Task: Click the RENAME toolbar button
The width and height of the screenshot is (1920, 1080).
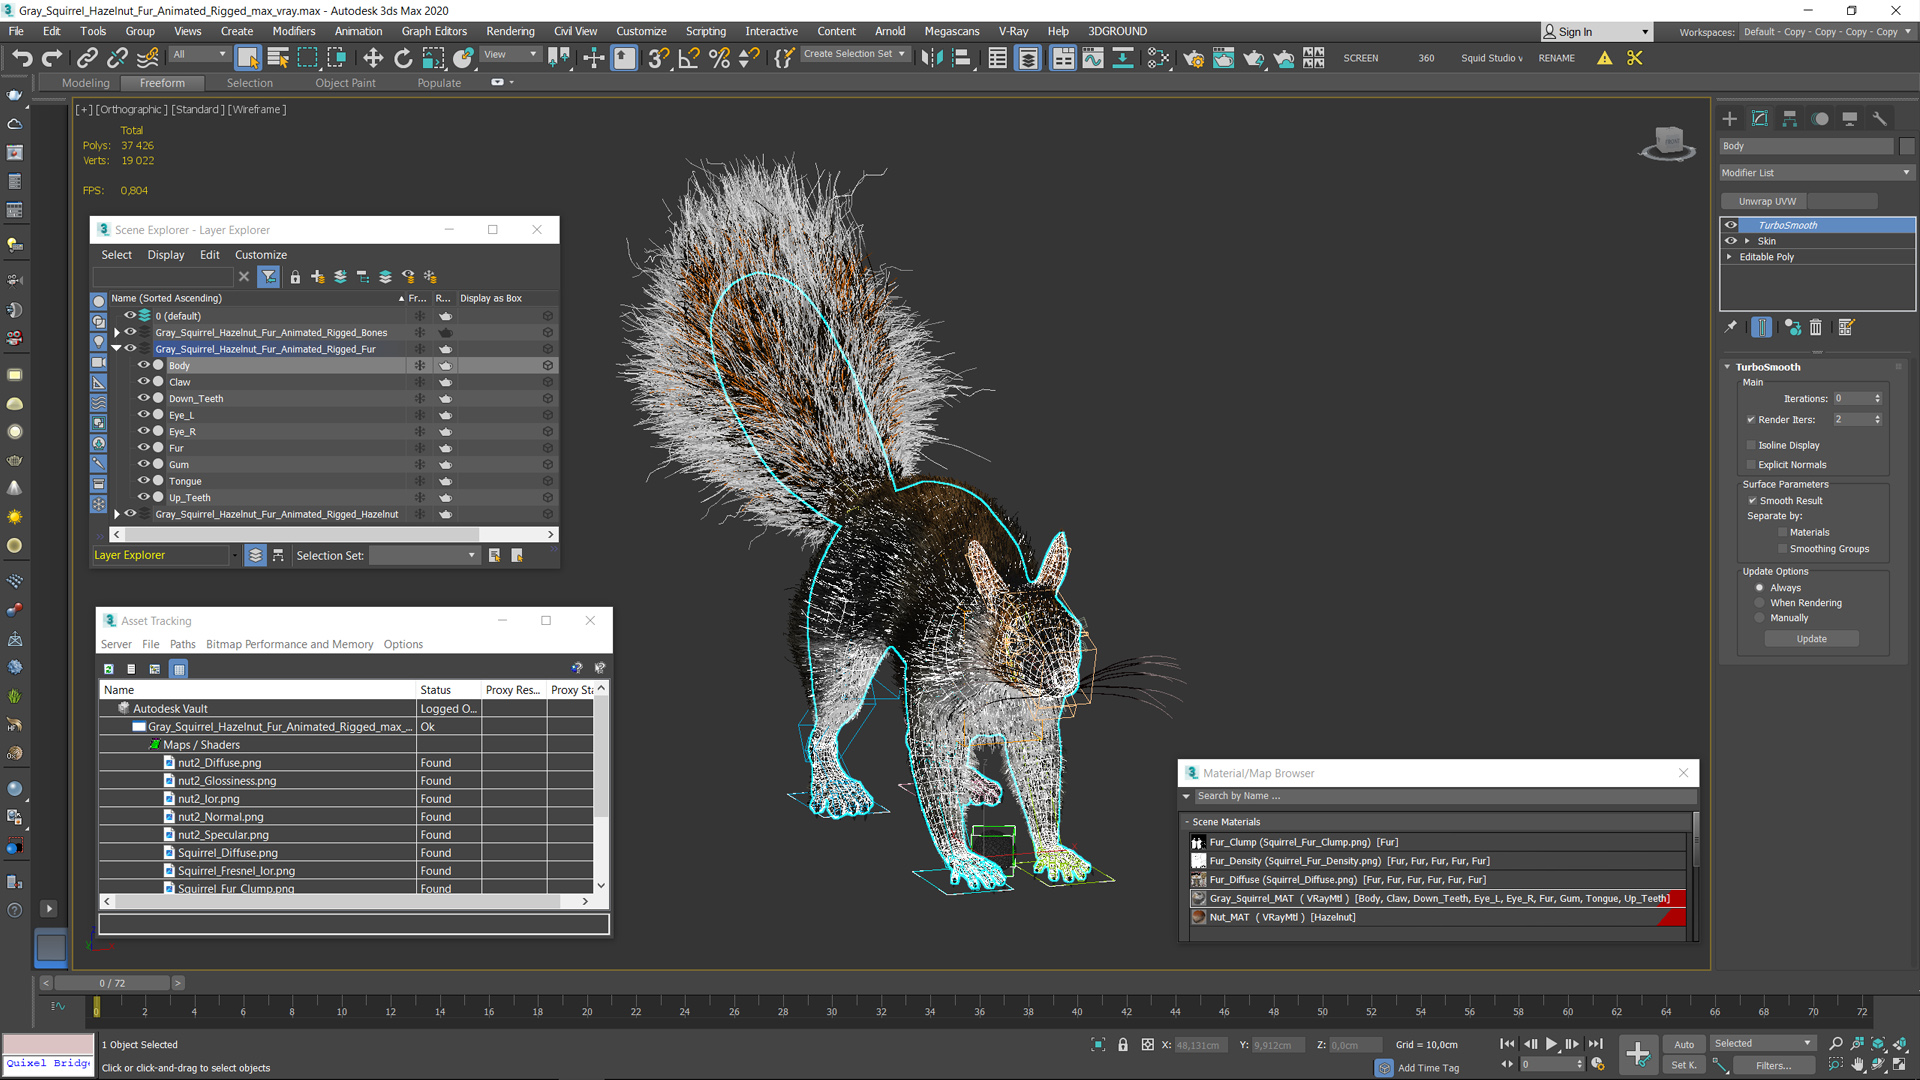Action: [1556, 58]
